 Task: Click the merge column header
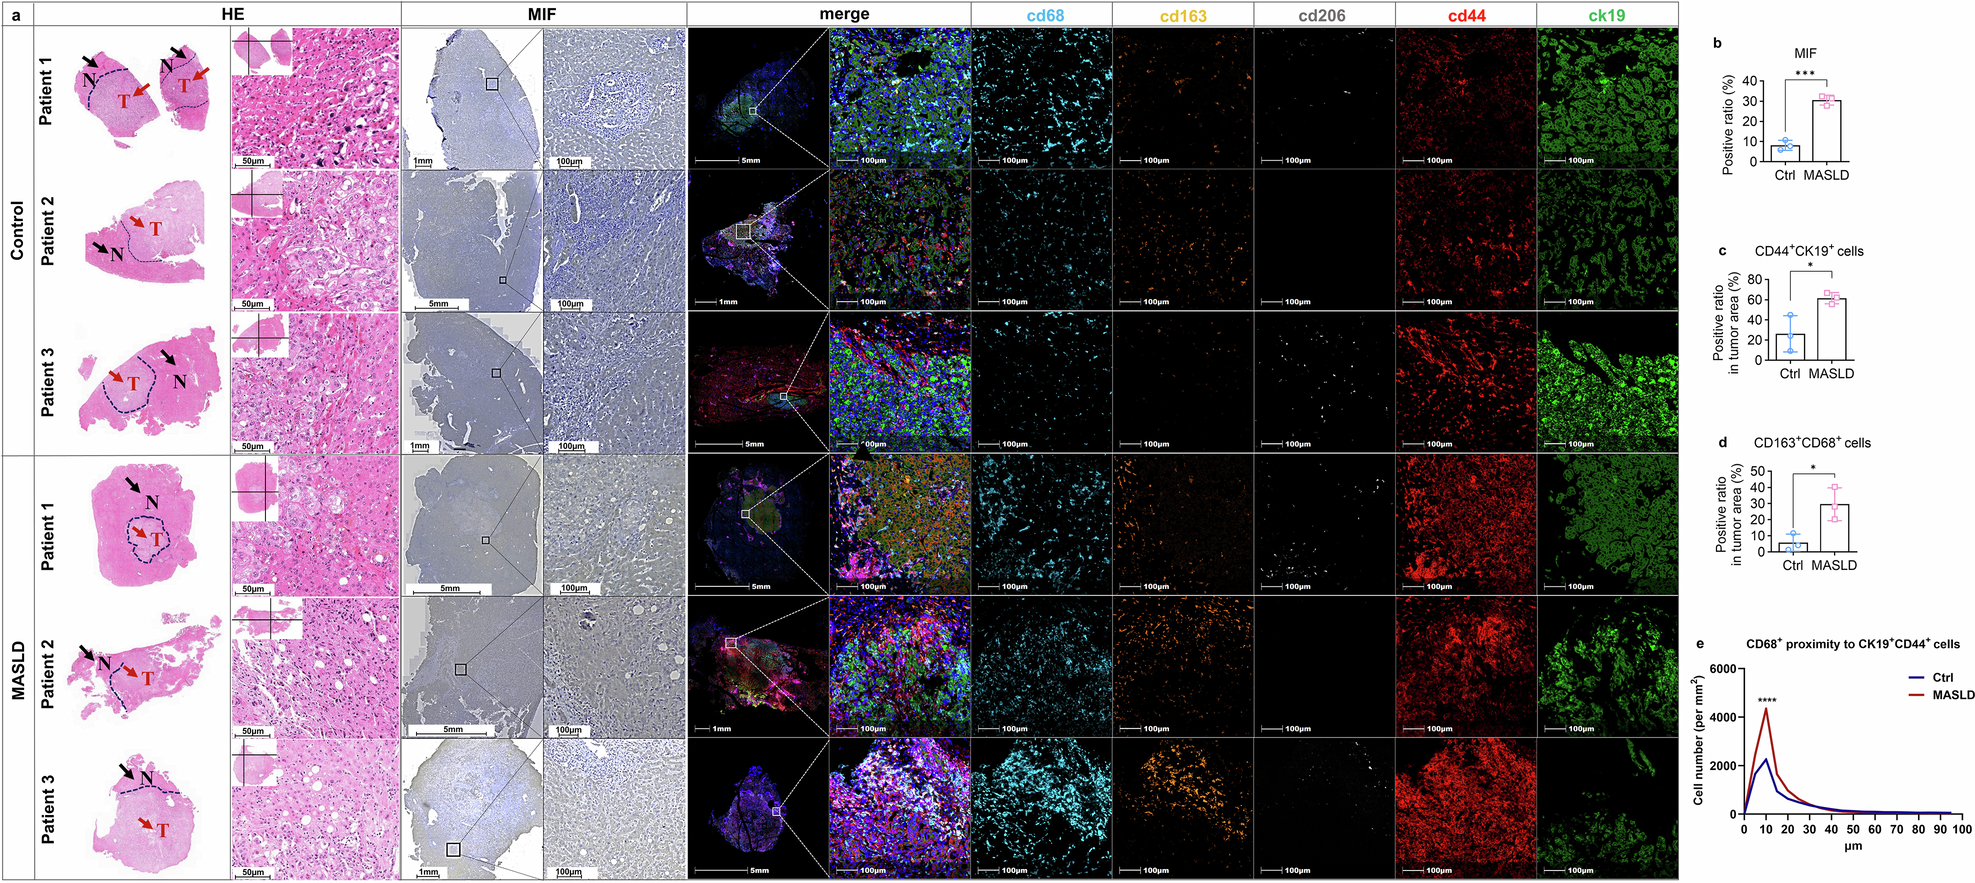click(844, 14)
